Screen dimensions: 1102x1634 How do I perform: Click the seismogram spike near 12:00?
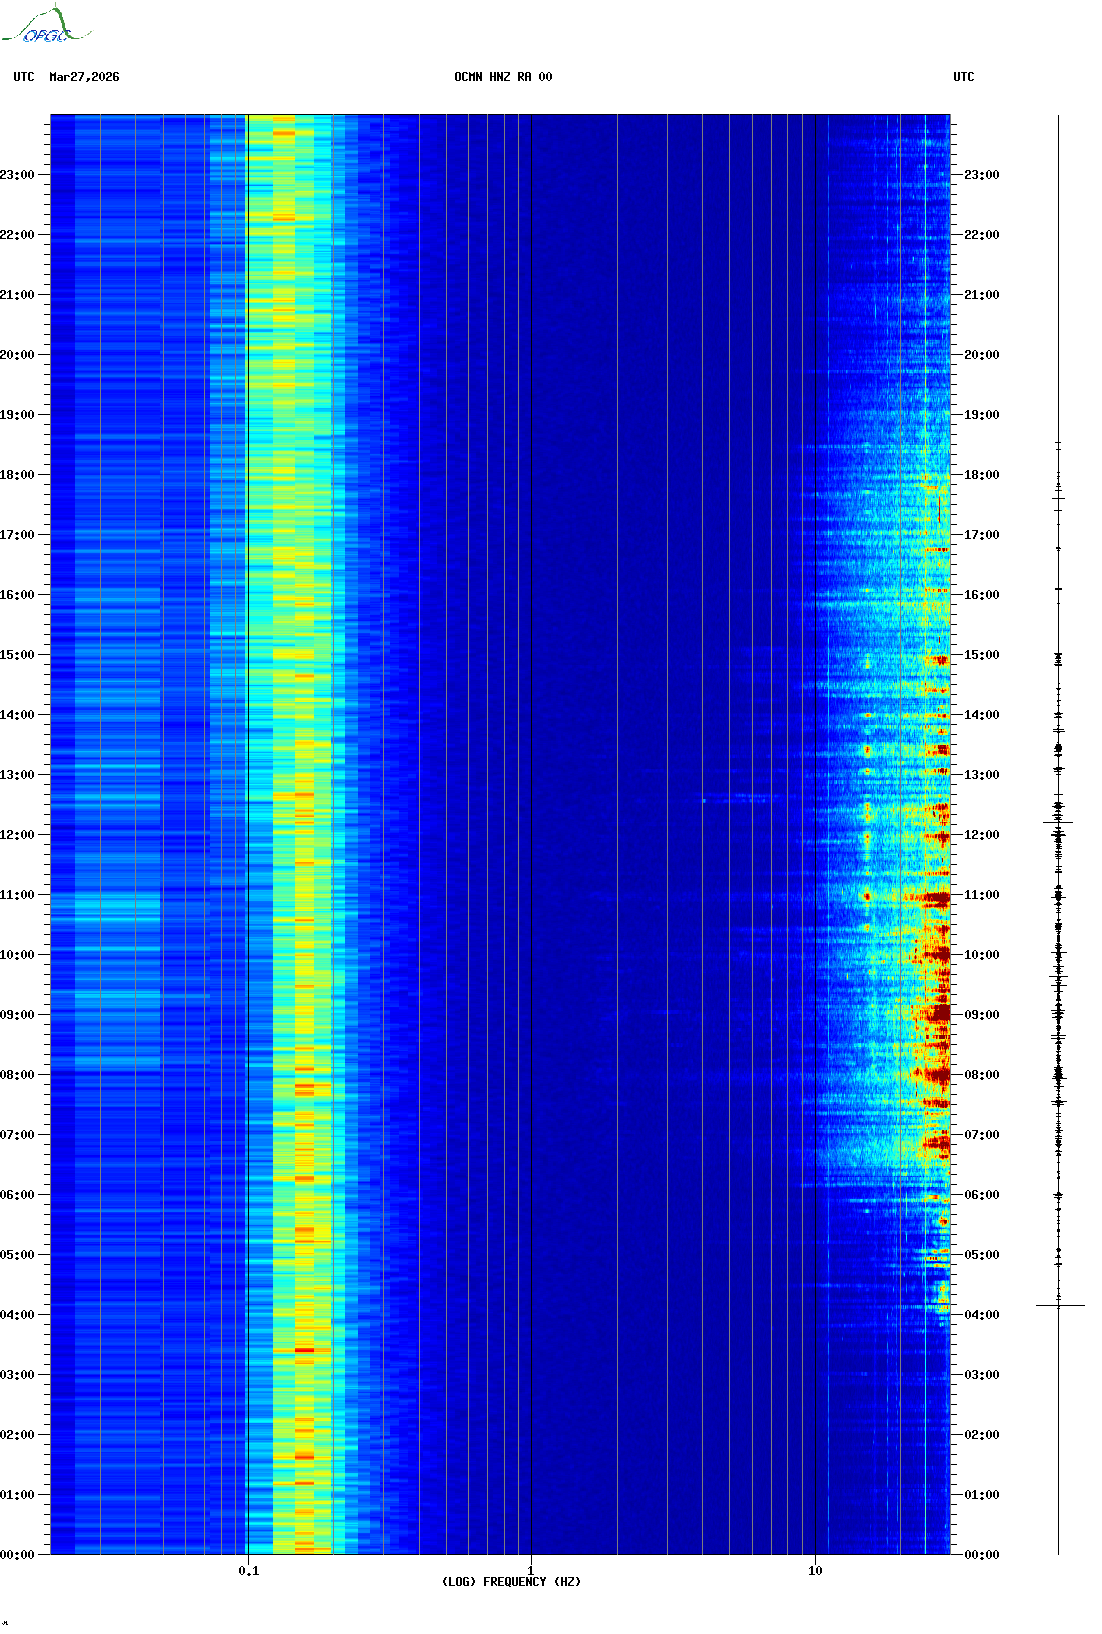pos(1058,822)
